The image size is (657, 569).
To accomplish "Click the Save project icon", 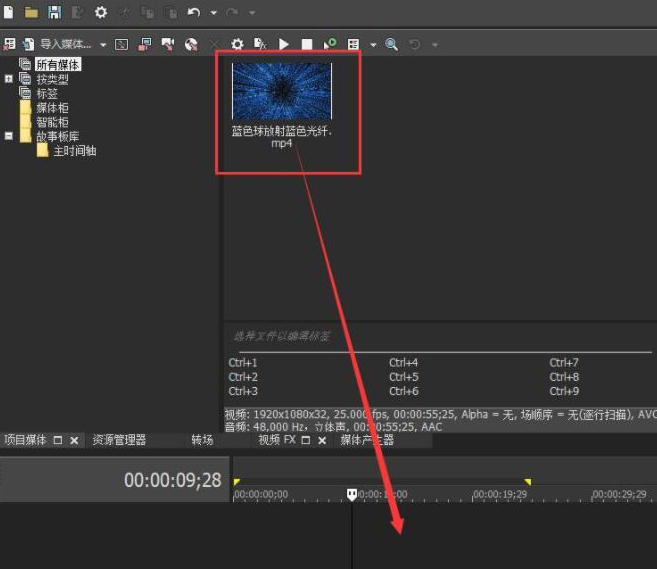I will click(x=54, y=12).
